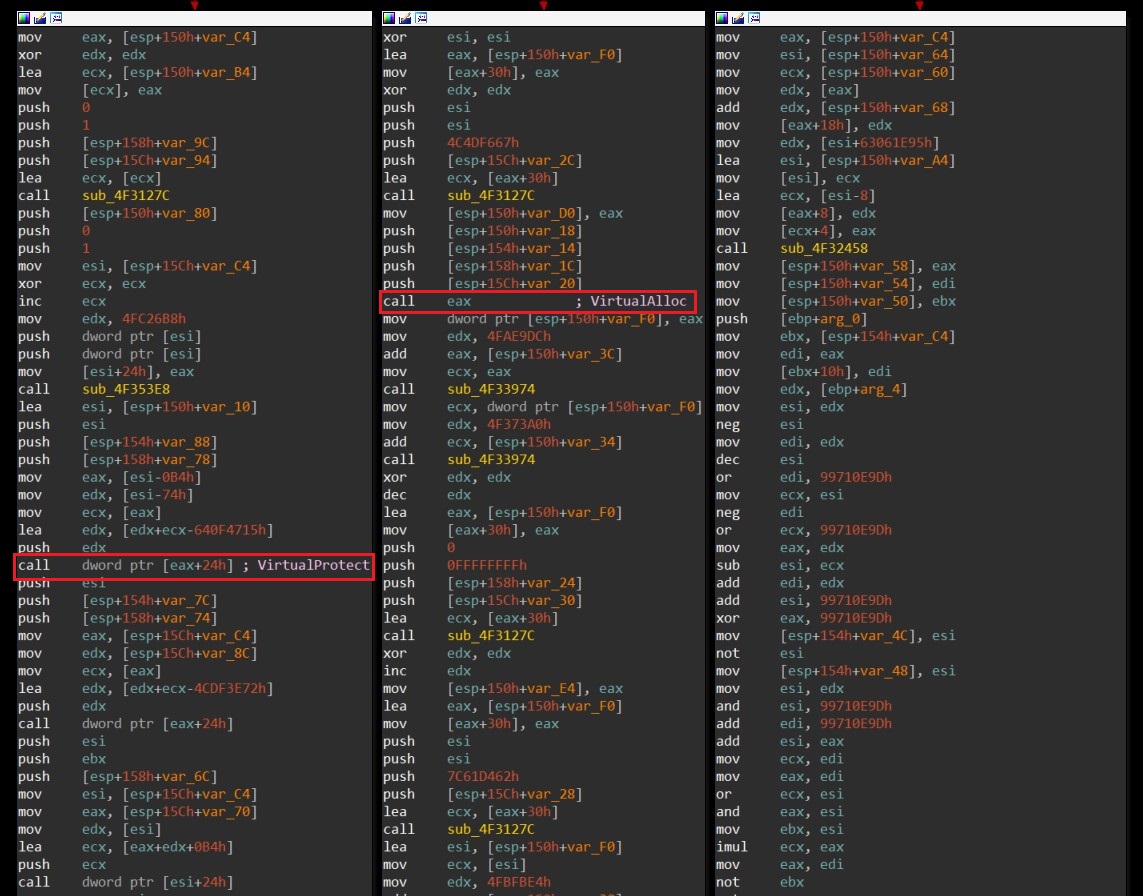
Task: Select line 'inc edx' in middle node
Action: pyautogui.click(x=427, y=671)
